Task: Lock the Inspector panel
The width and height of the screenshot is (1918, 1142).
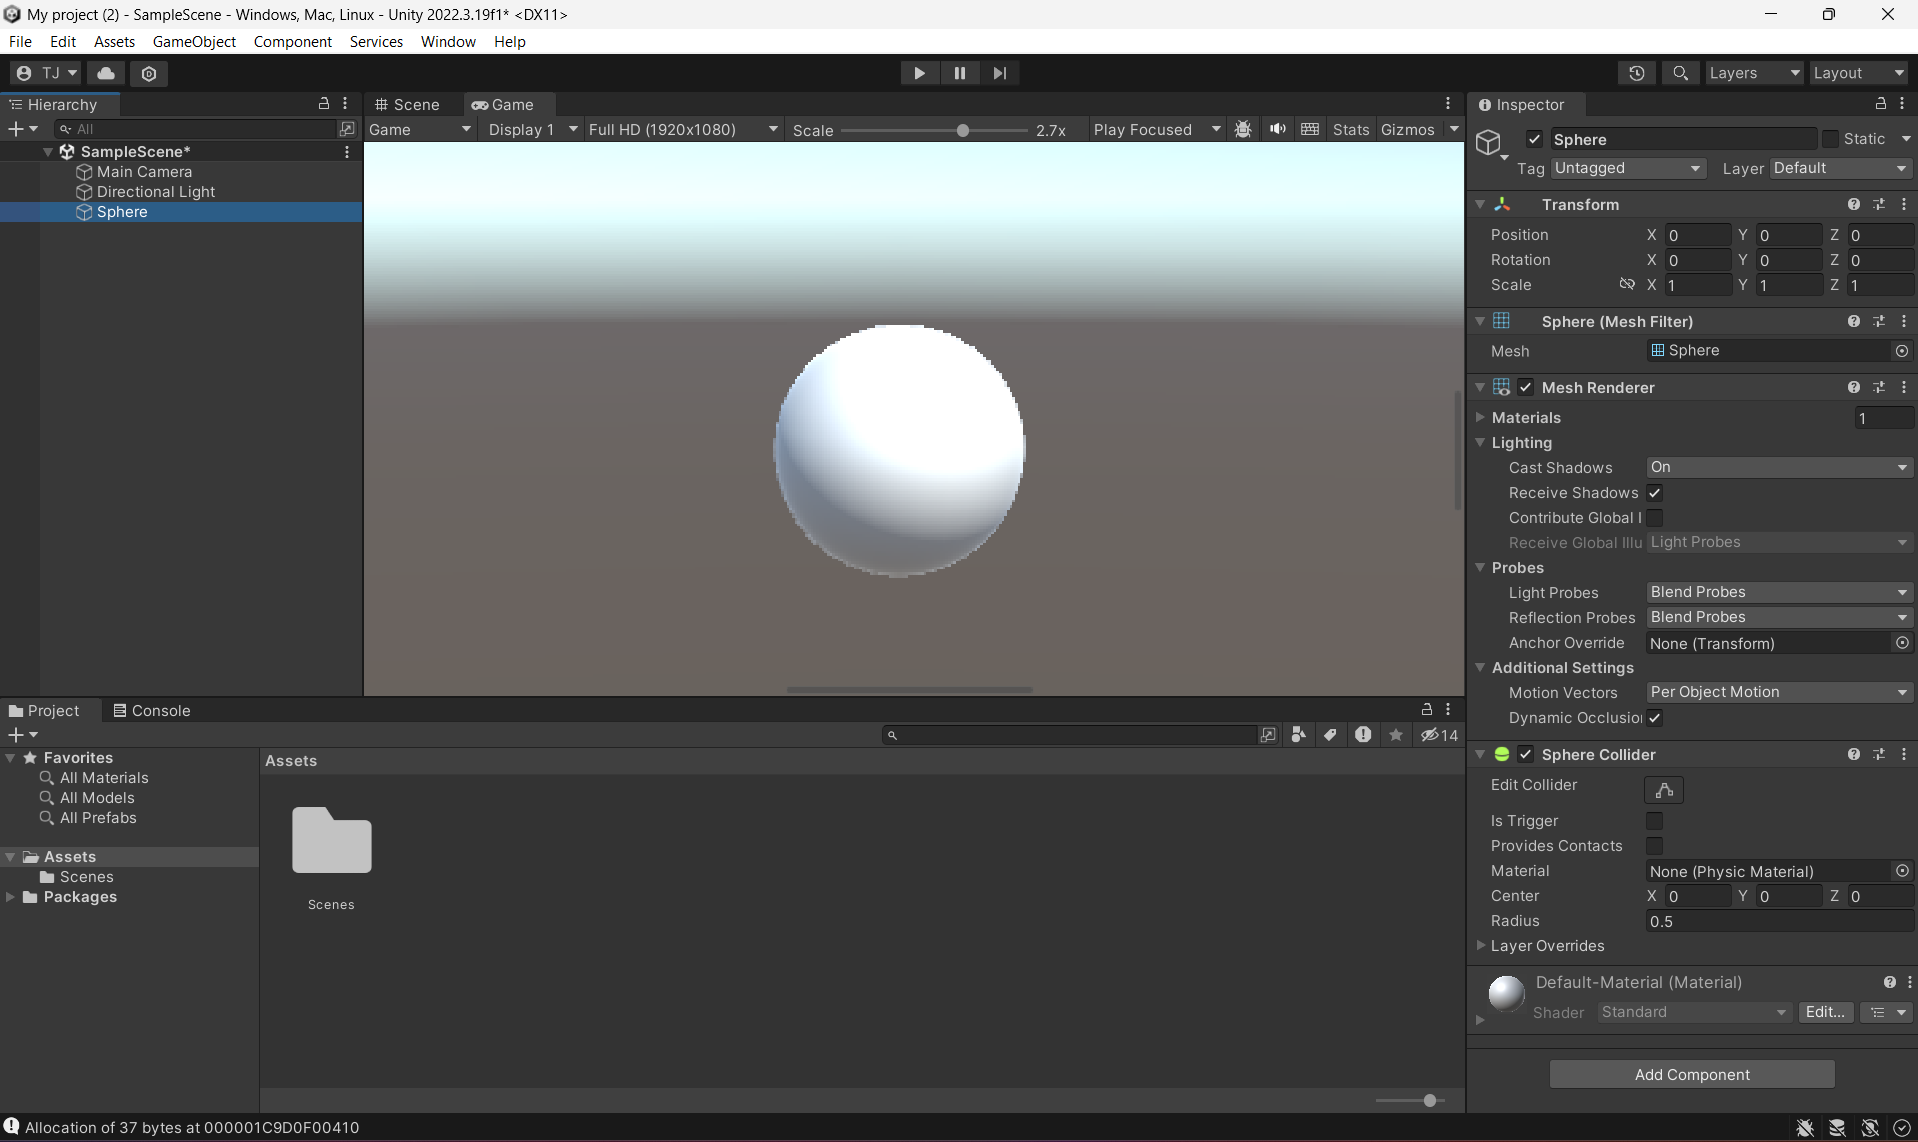Action: (x=1880, y=103)
